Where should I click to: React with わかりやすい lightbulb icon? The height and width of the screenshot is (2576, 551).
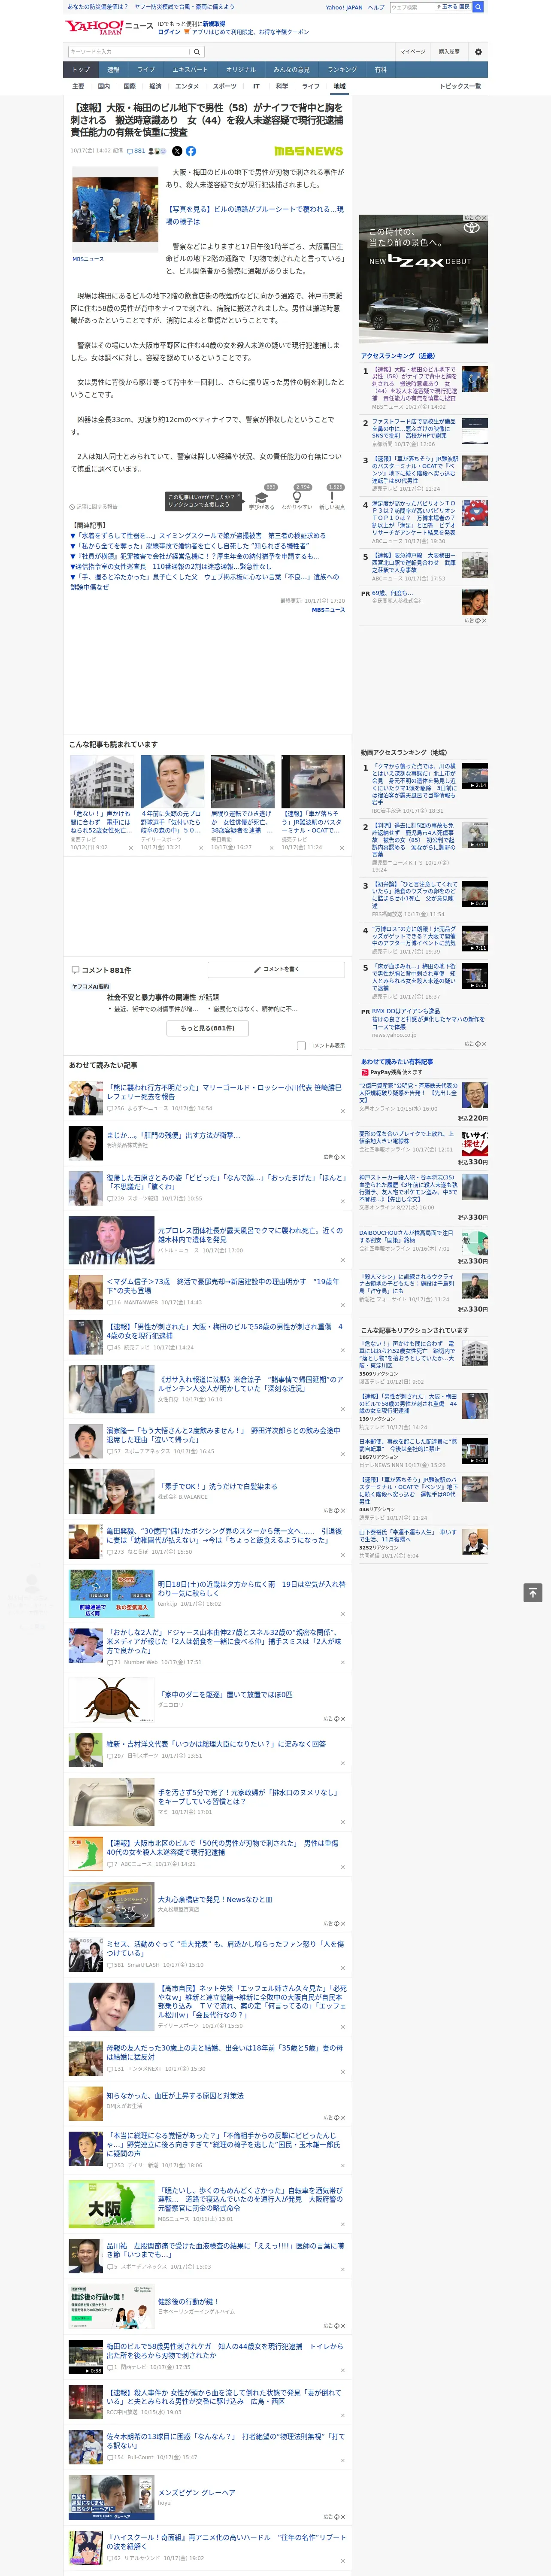(296, 497)
